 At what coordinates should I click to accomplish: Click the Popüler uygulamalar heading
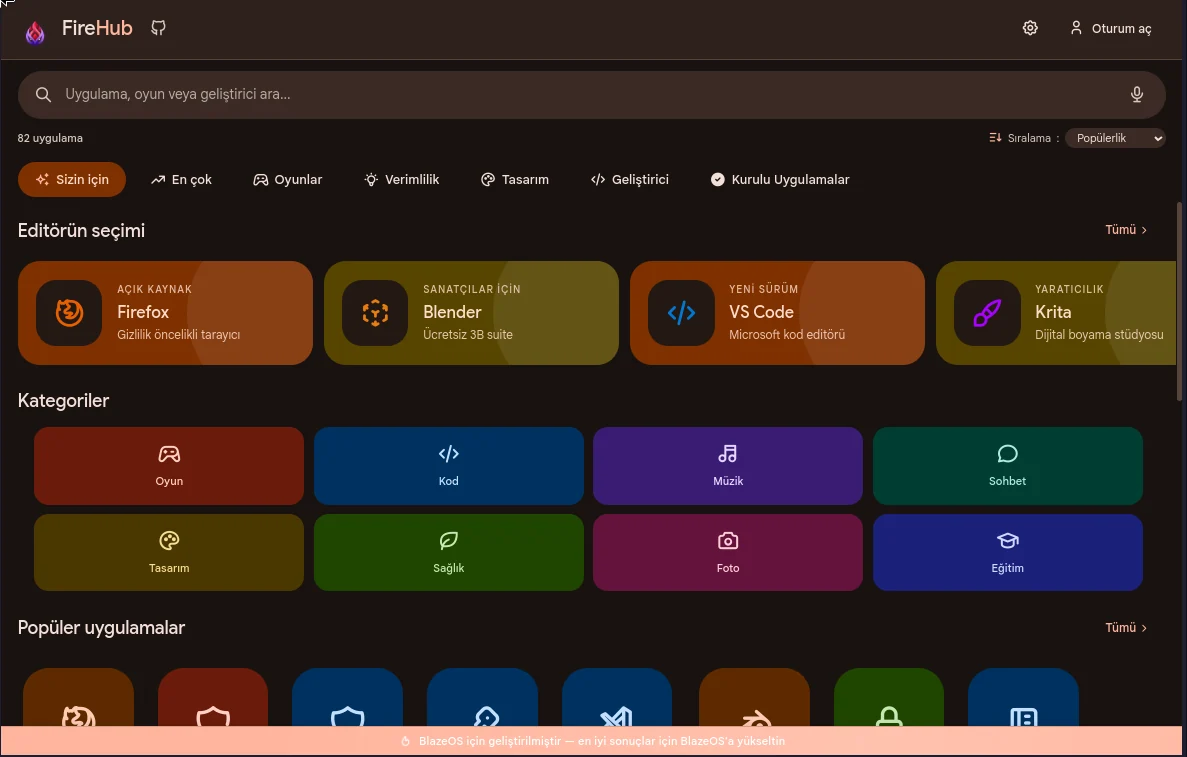pos(101,628)
